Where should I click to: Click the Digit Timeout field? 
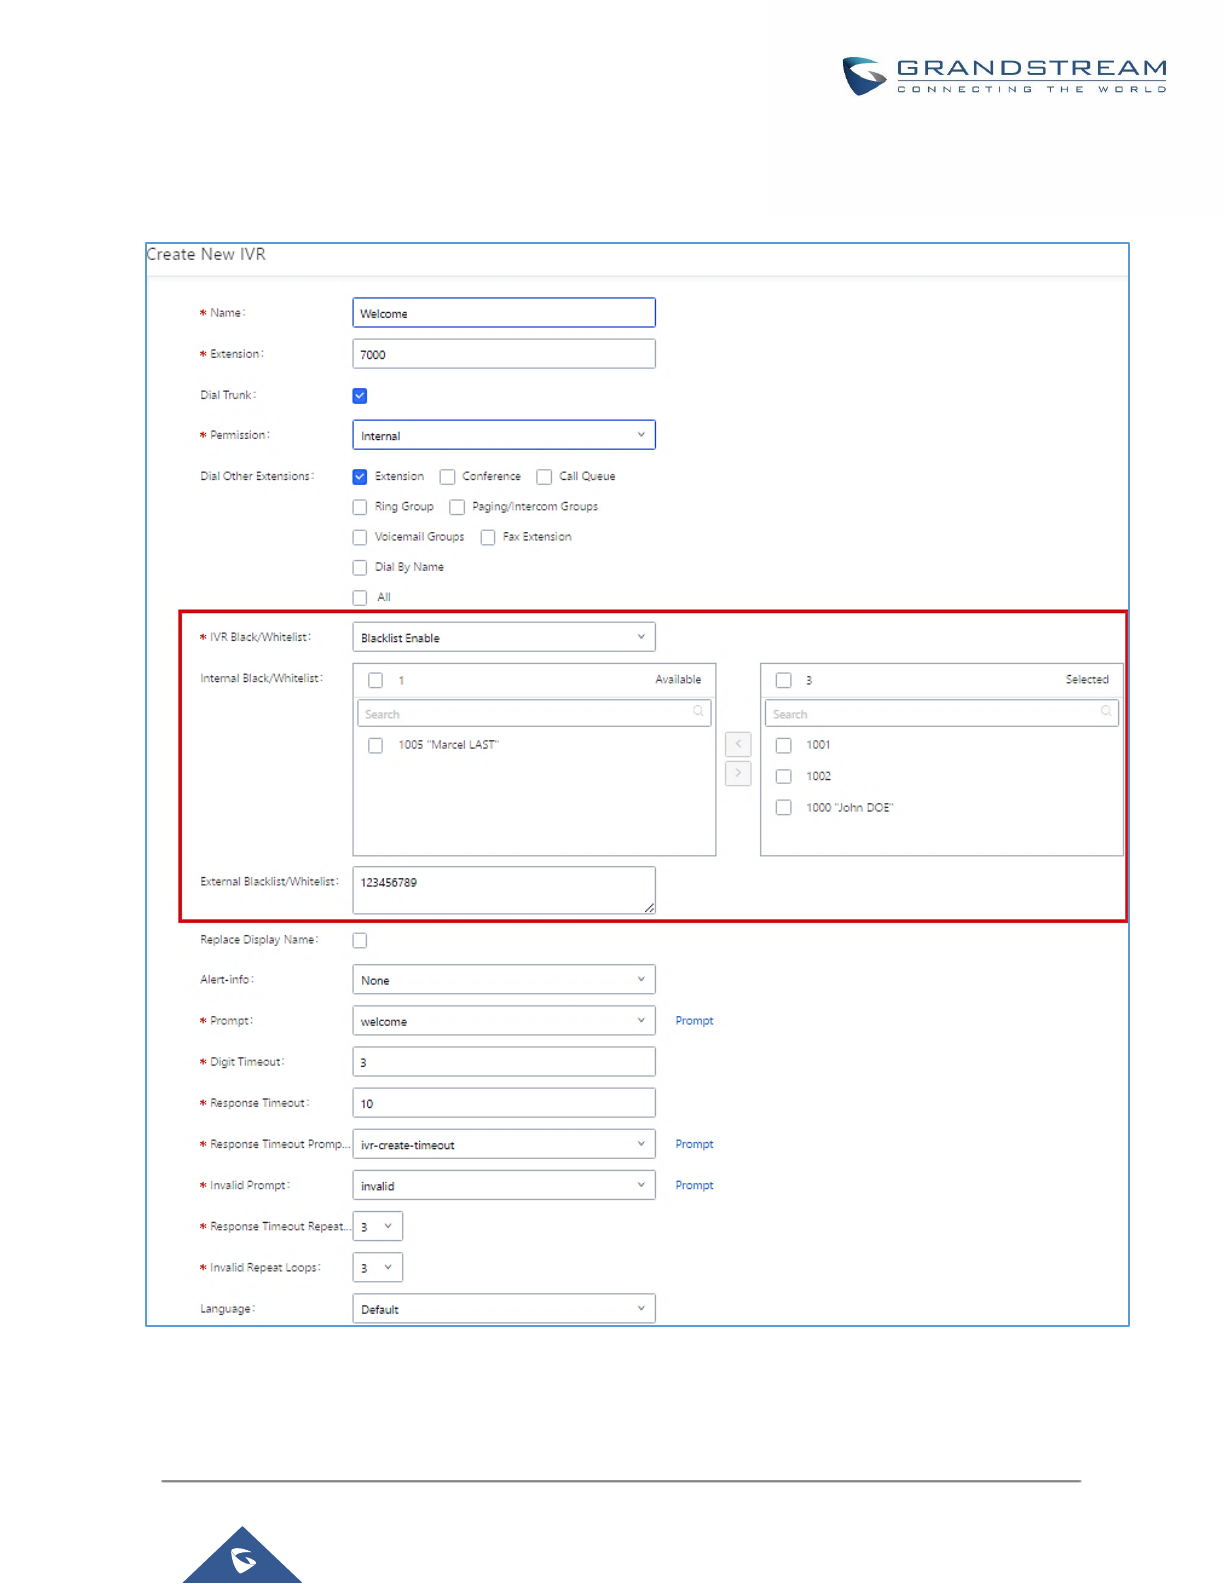point(504,1062)
